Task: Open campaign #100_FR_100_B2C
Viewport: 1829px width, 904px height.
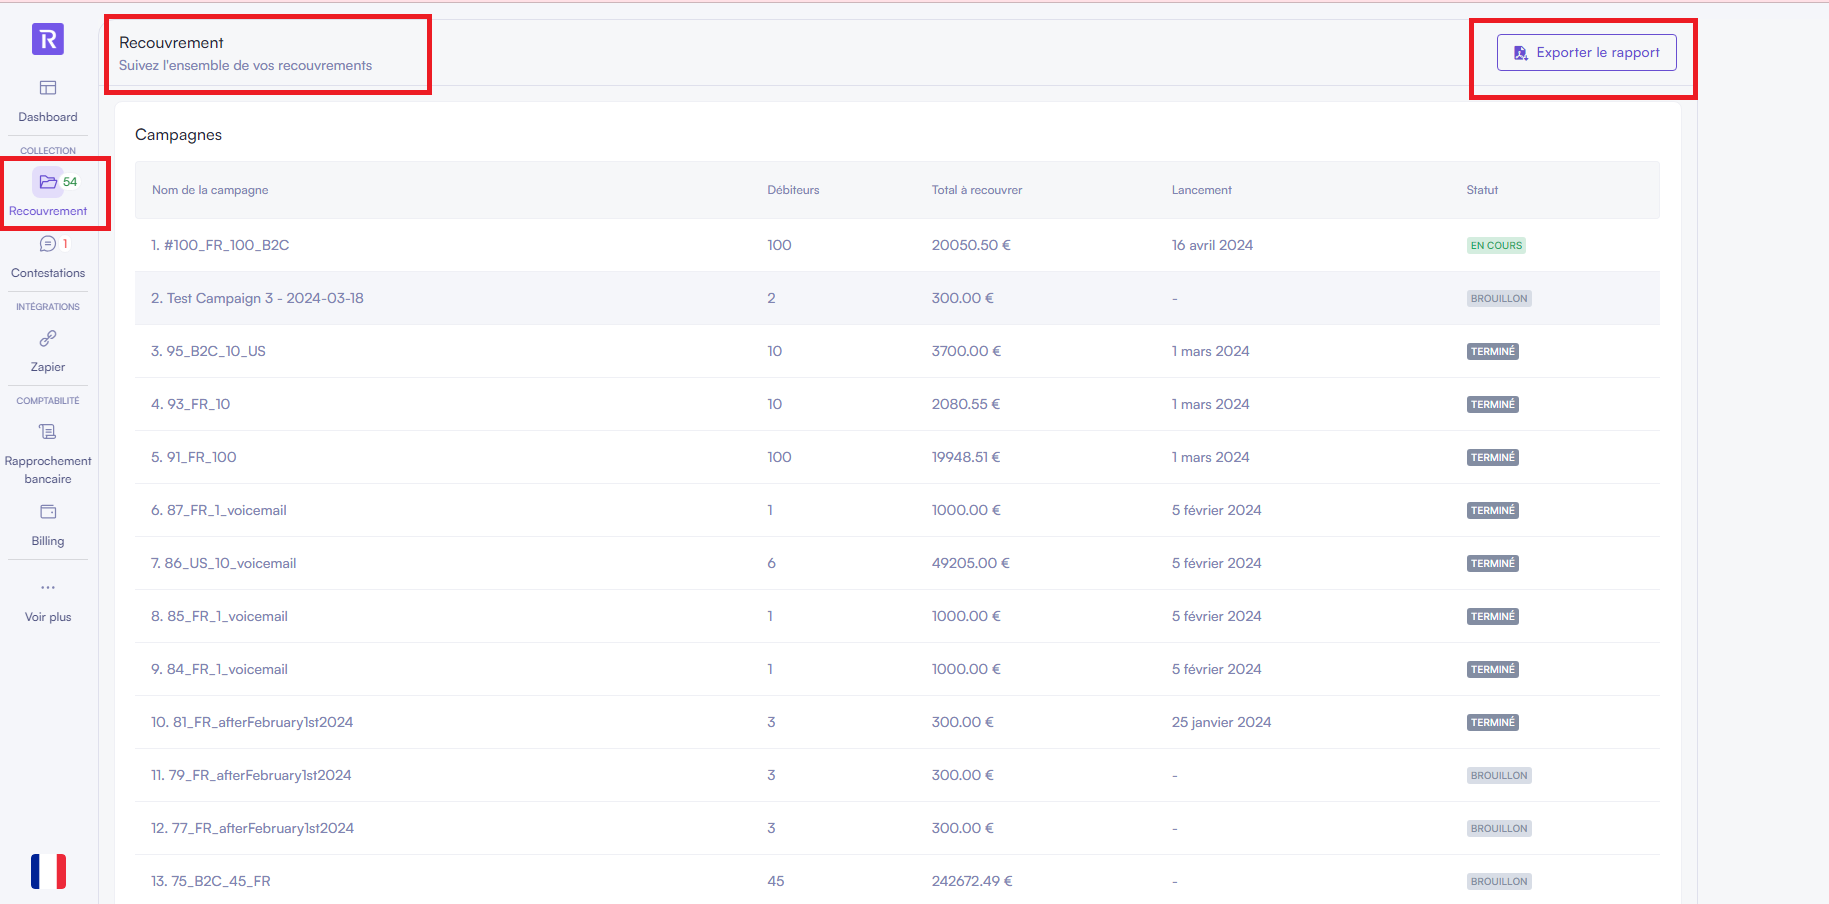Action: pos(220,245)
